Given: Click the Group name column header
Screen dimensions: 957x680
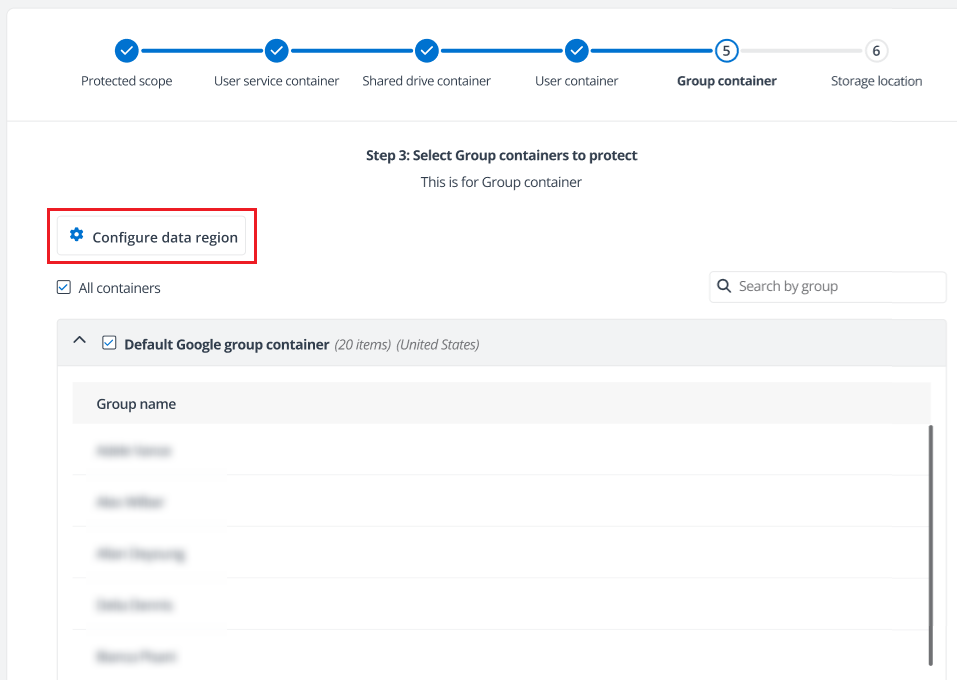Looking at the screenshot, I should (x=136, y=403).
